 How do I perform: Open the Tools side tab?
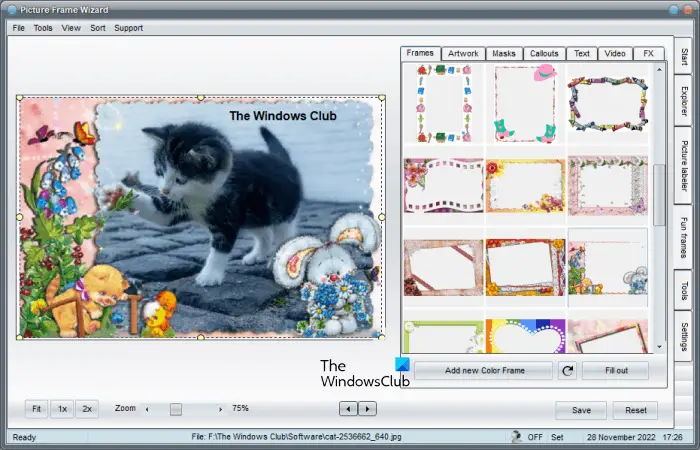click(x=683, y=290)
